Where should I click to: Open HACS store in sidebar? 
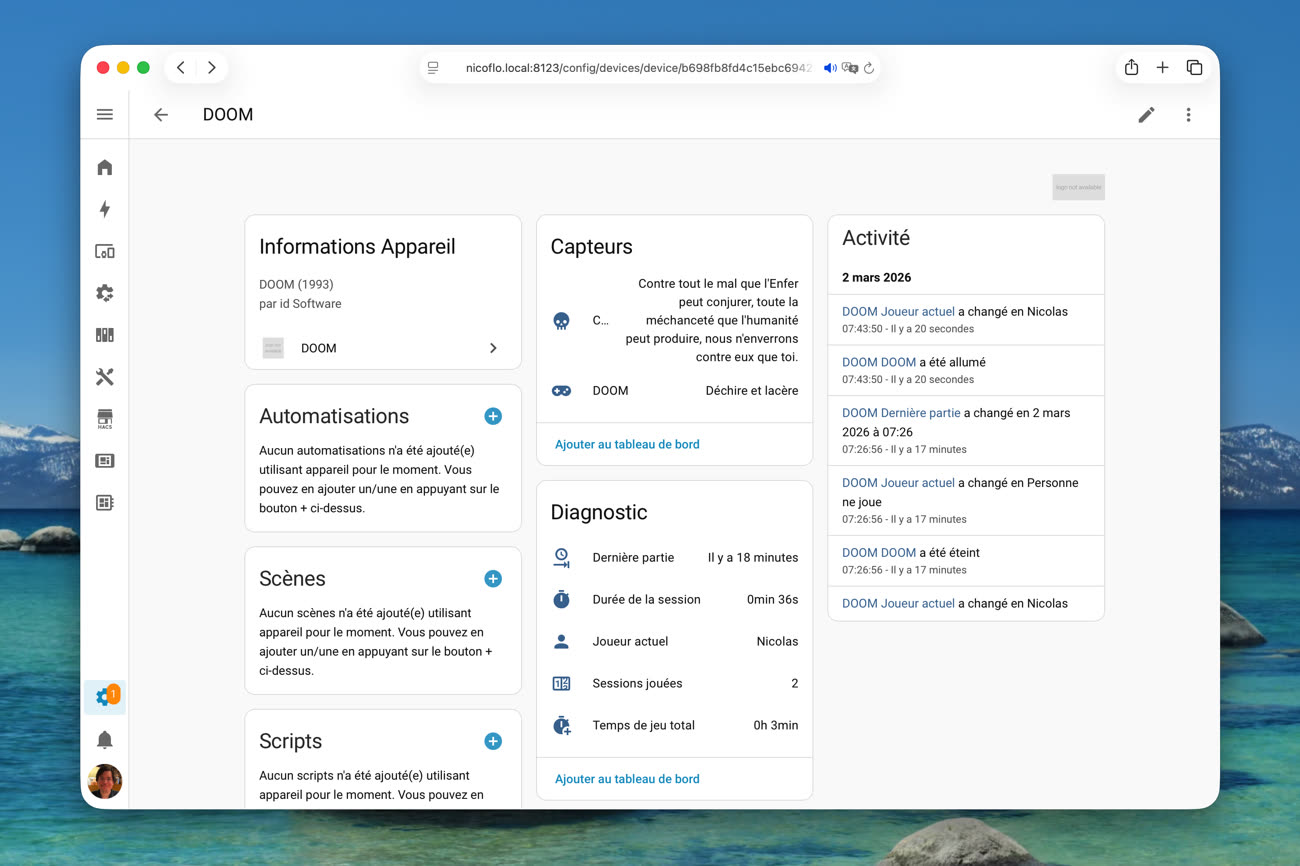[x=105, y=419]
